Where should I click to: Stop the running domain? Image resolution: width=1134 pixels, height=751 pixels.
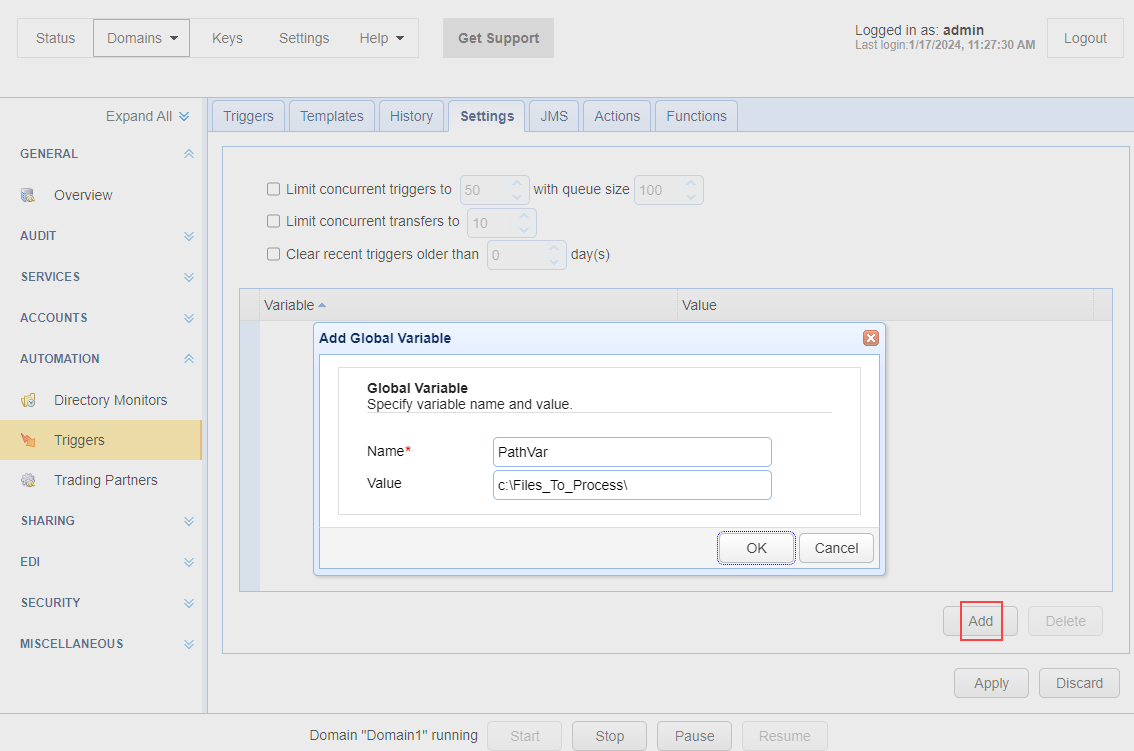(609, 736)
